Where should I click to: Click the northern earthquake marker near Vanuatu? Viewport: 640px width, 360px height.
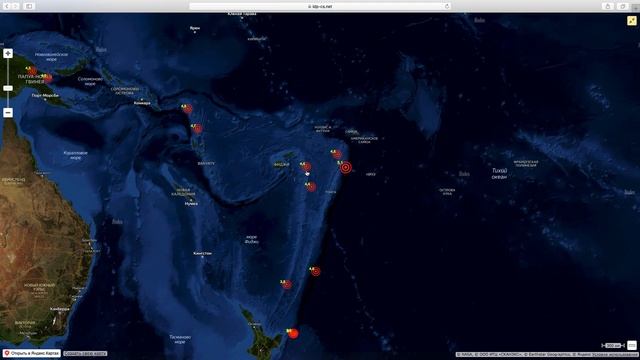tap(187, 109)
